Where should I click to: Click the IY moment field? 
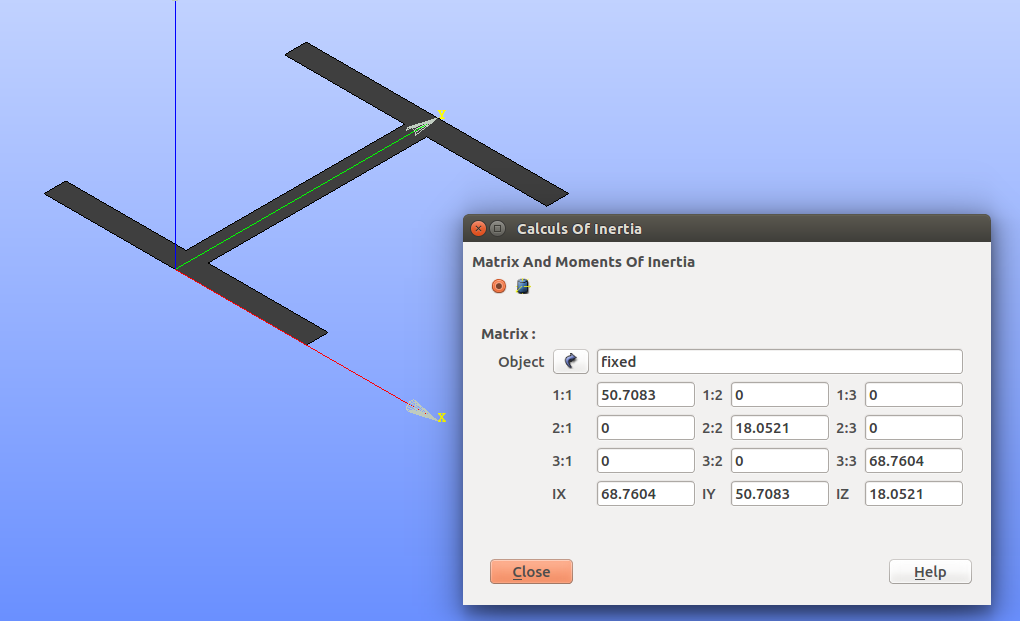click(x=779, y=493)
